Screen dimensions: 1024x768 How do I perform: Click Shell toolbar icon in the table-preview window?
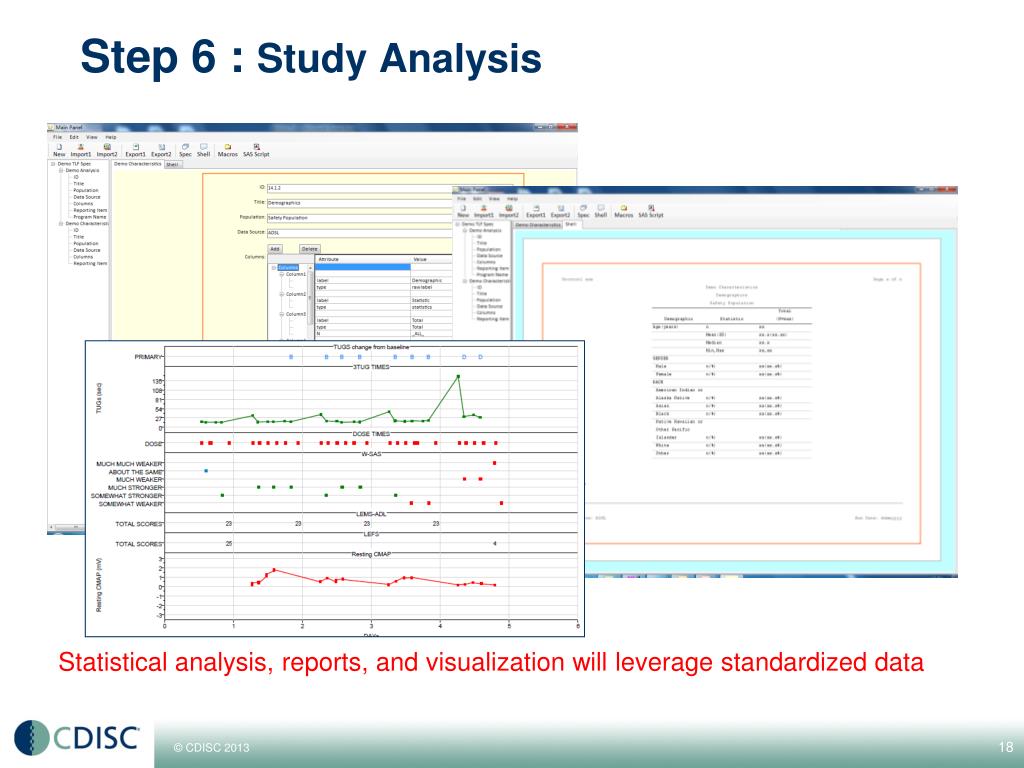(x=601, y=211)
